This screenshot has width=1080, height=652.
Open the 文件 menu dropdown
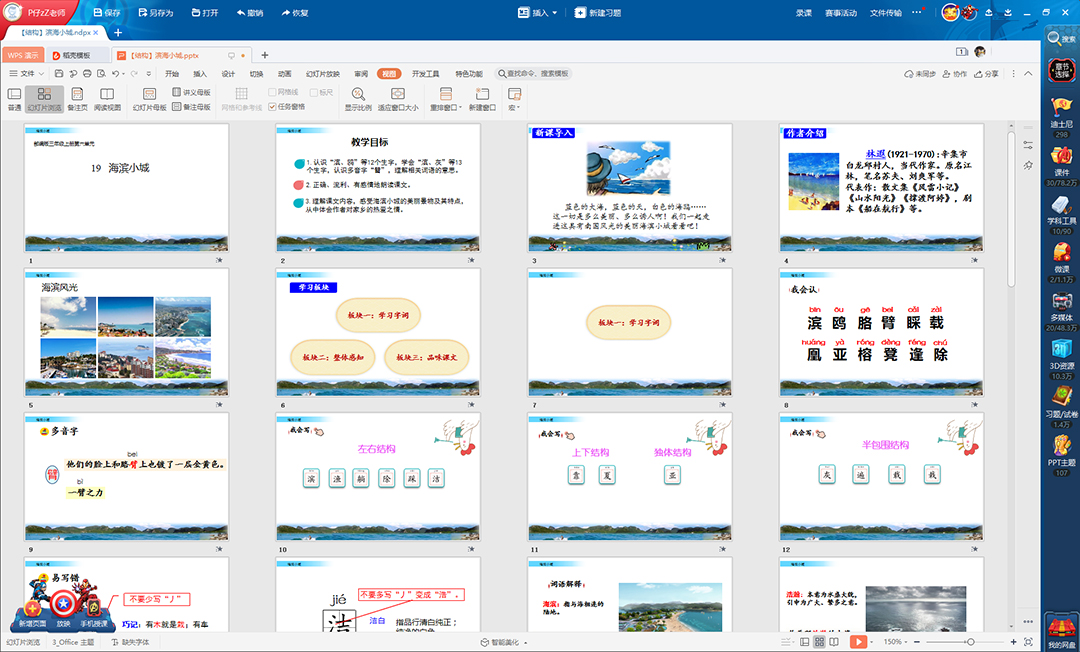[x=26, y=74]
